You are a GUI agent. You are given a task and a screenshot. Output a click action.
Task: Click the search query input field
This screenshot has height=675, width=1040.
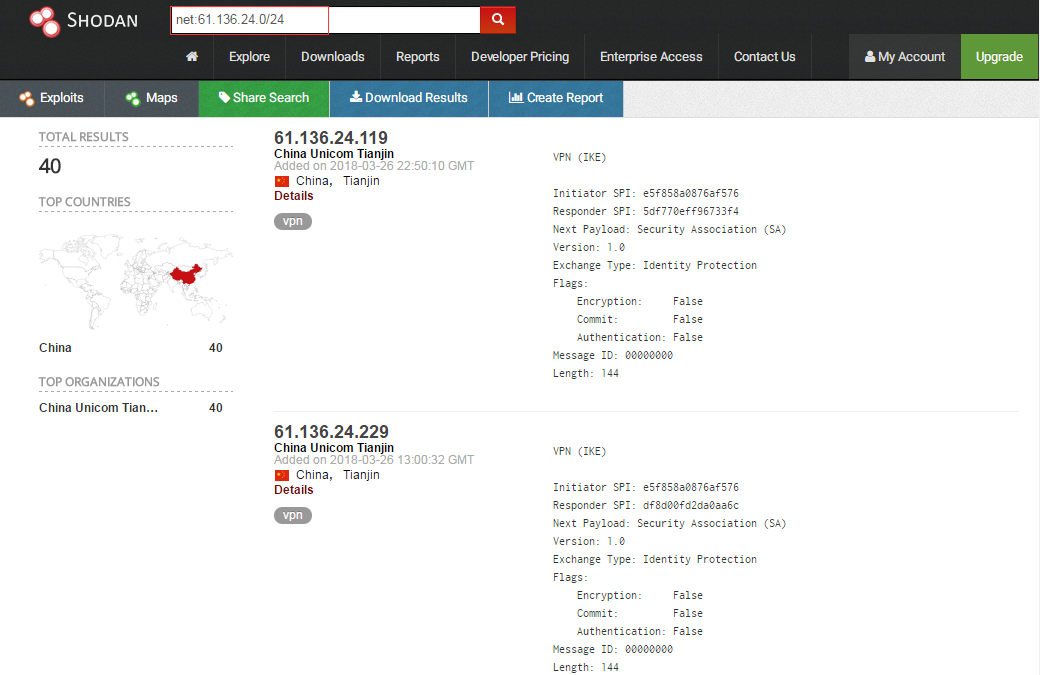(x=325, y=20)
